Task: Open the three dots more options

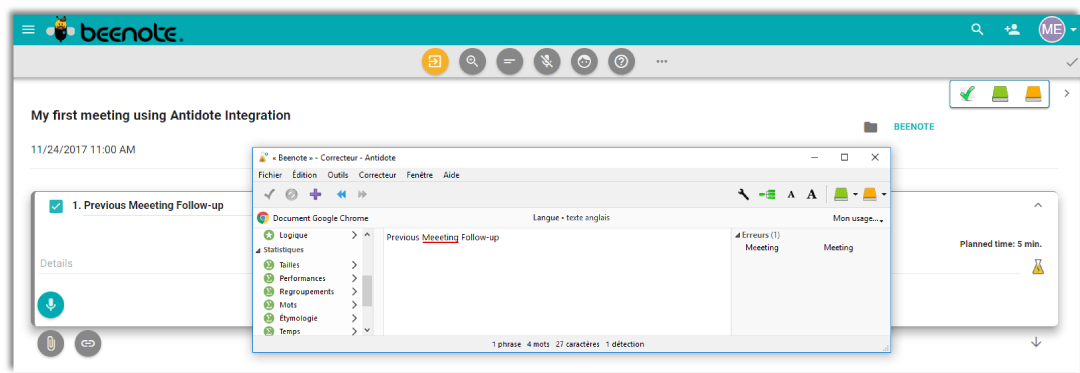Action: [662, 61]
